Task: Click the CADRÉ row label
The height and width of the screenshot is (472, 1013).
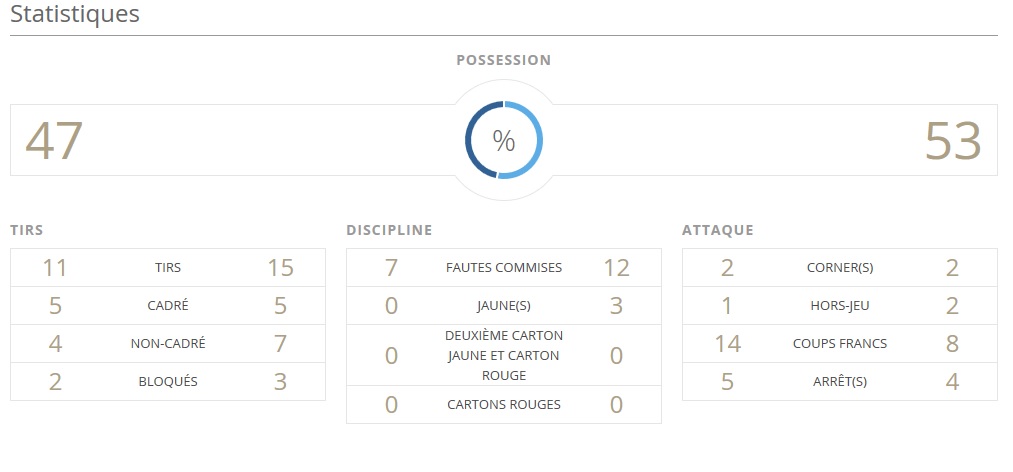Action: 168,306
